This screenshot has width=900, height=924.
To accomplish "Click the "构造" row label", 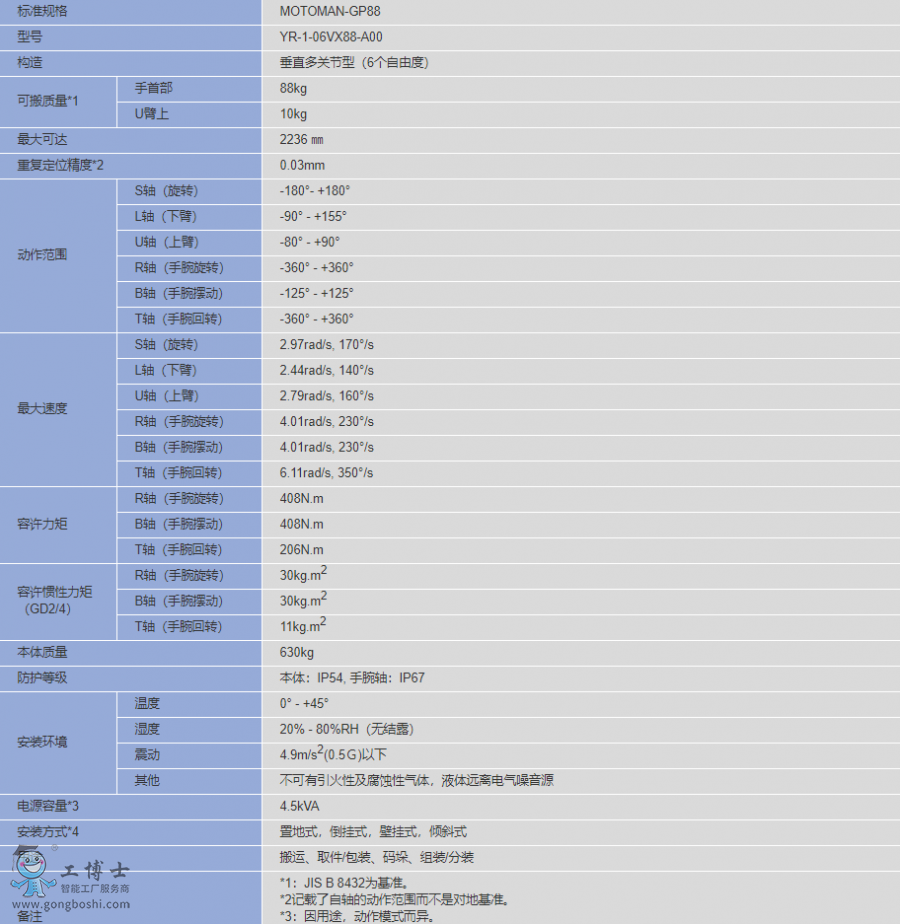I will 29,62.
